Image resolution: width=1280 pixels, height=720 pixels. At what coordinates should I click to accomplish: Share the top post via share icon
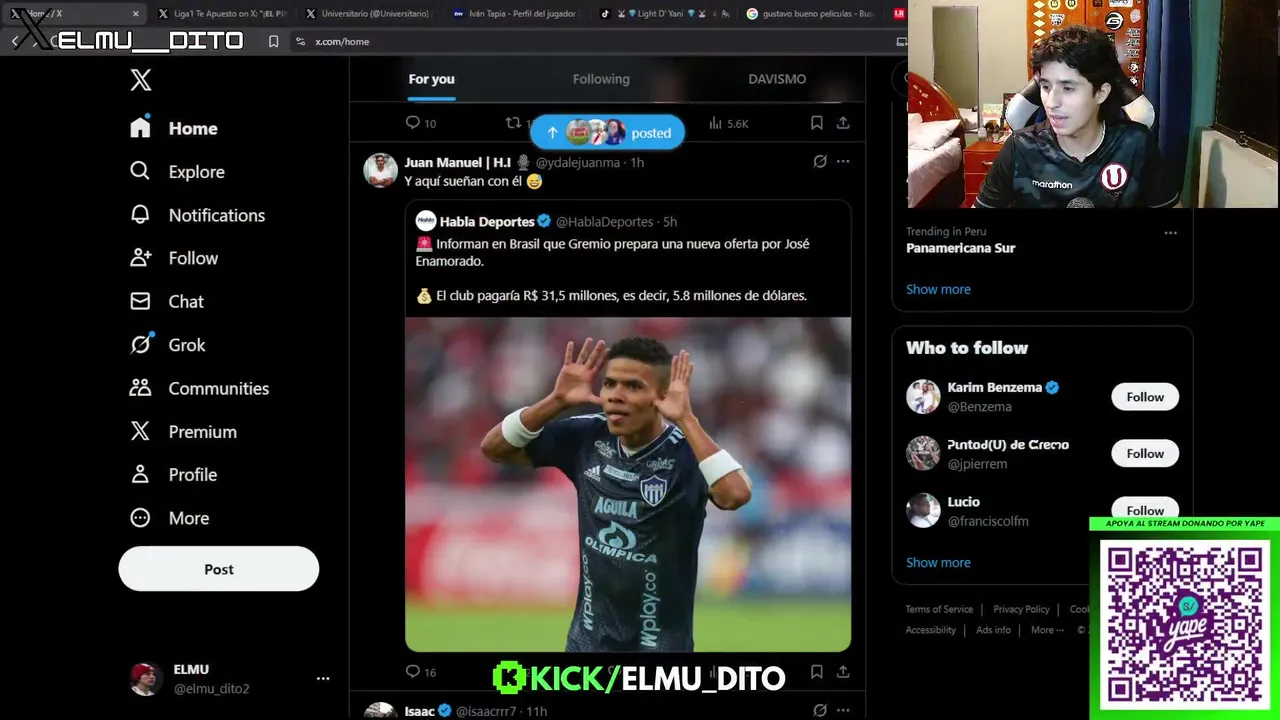[843, 123]
